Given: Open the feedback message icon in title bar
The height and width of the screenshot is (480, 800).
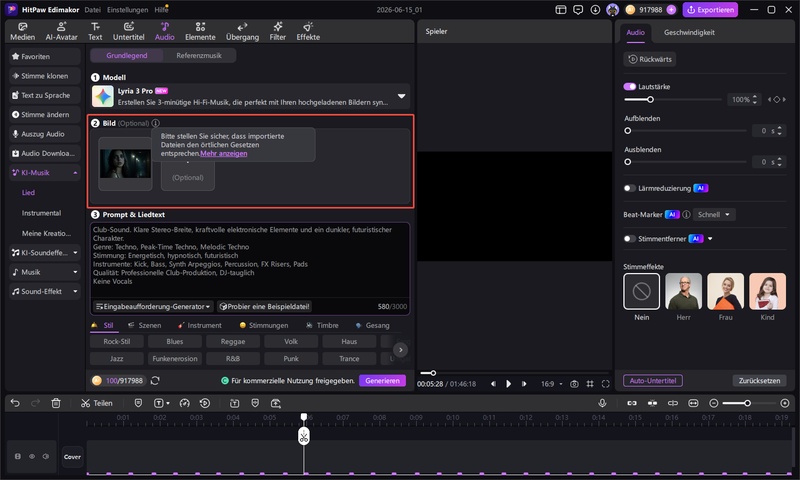Looking at the screenshot, I should (x=578, y=10).
